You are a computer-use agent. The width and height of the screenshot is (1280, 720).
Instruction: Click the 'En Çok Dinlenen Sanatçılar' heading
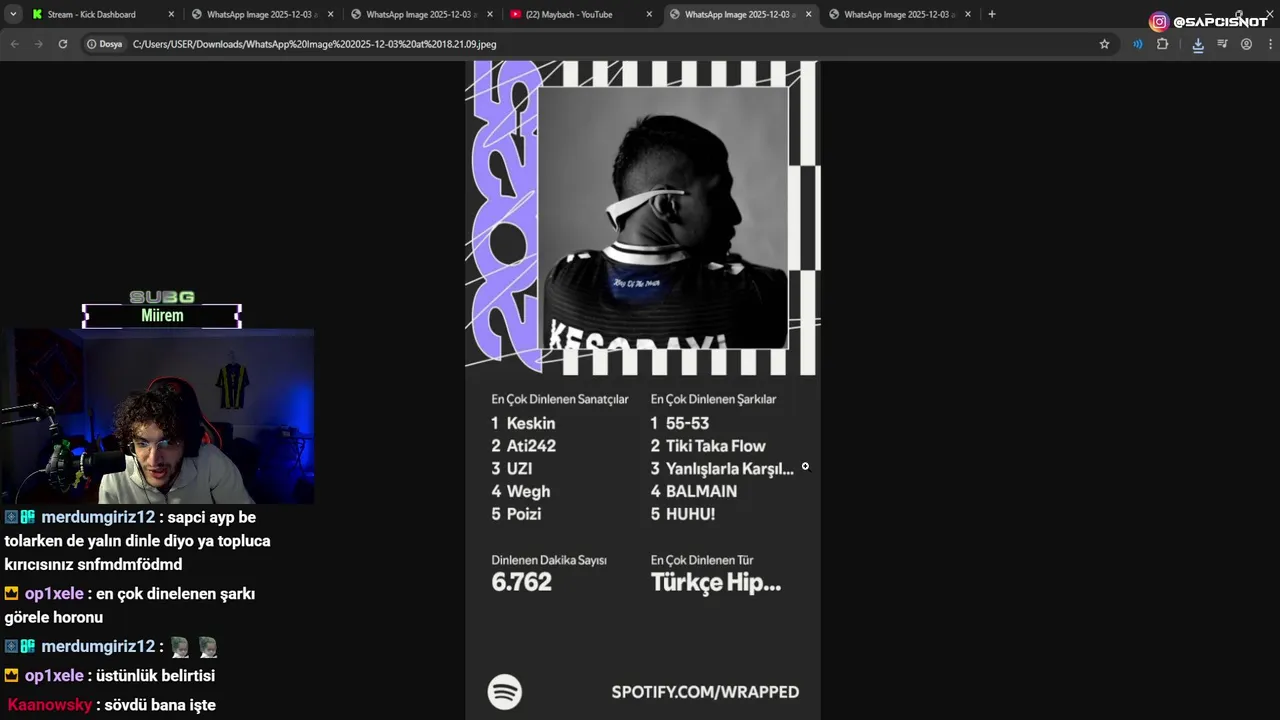(x=560, y=399)
